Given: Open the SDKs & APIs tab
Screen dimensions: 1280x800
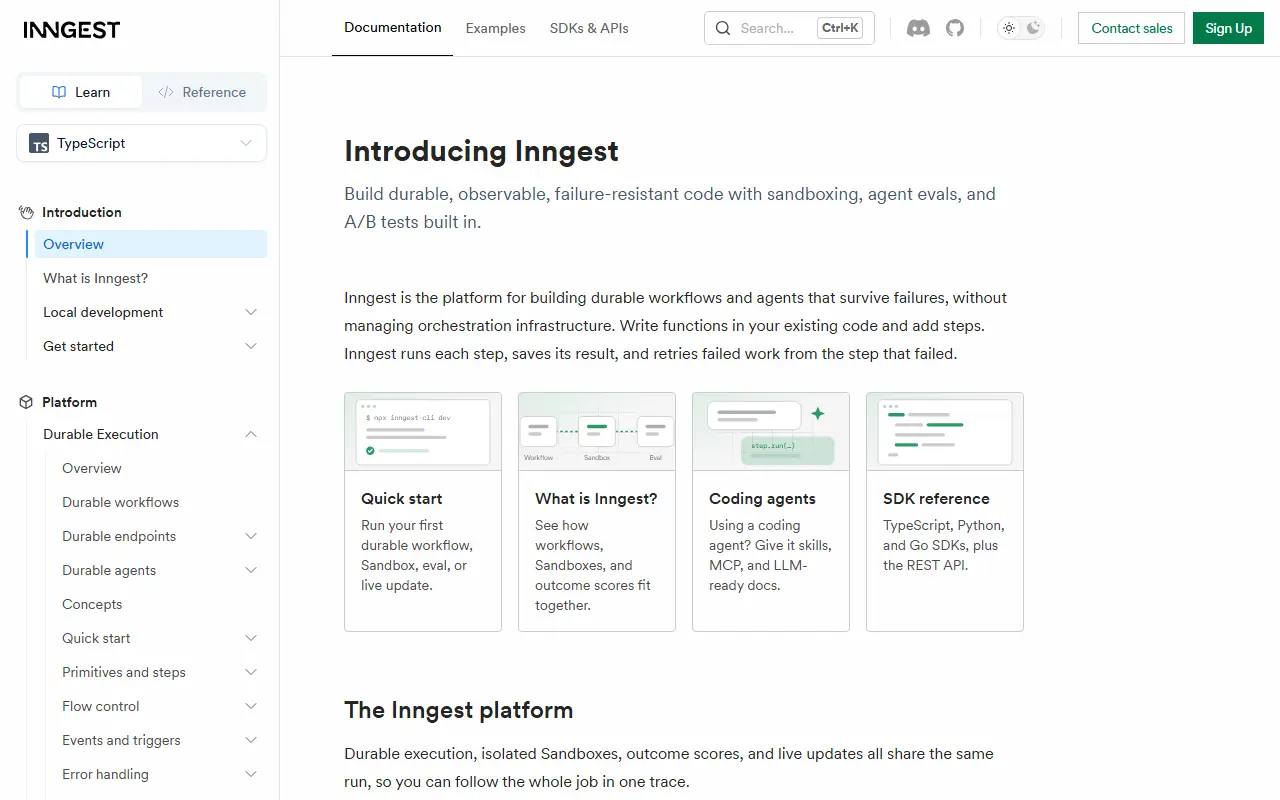Looking at the screenshot, I should point(589,28).
